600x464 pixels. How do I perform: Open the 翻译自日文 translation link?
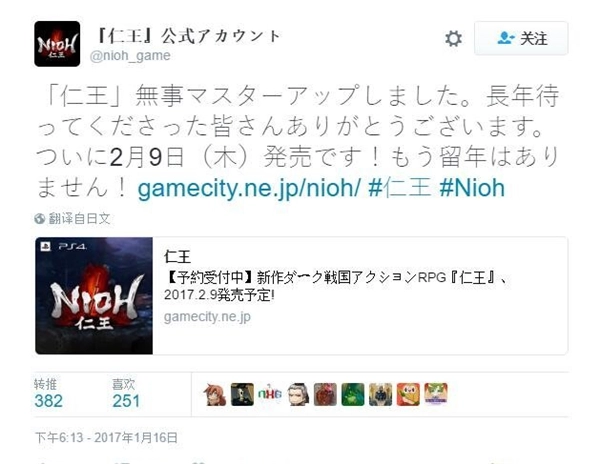(x=80, y=219)
